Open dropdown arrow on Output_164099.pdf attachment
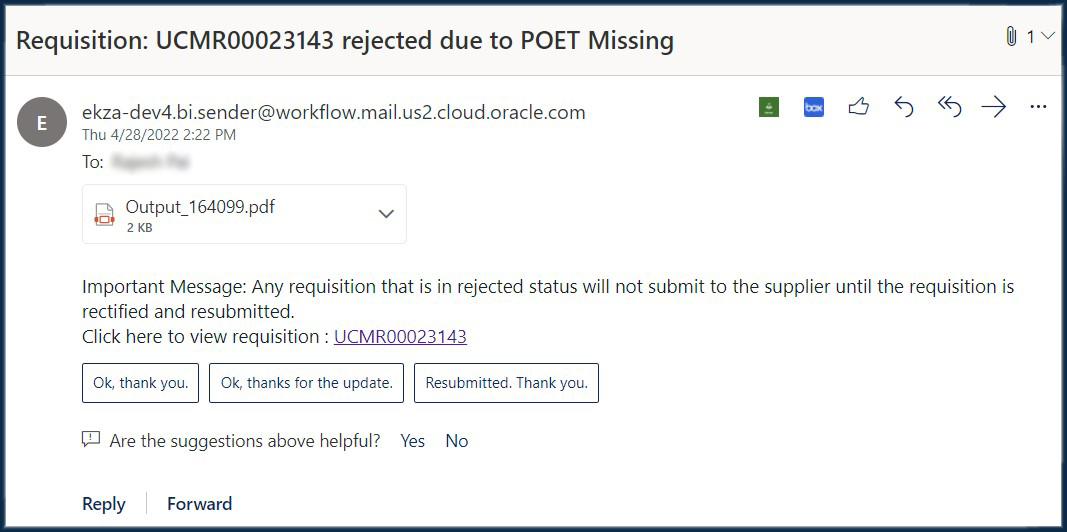This screenshot has height=532, width=1067. click(x=386, y=214)
